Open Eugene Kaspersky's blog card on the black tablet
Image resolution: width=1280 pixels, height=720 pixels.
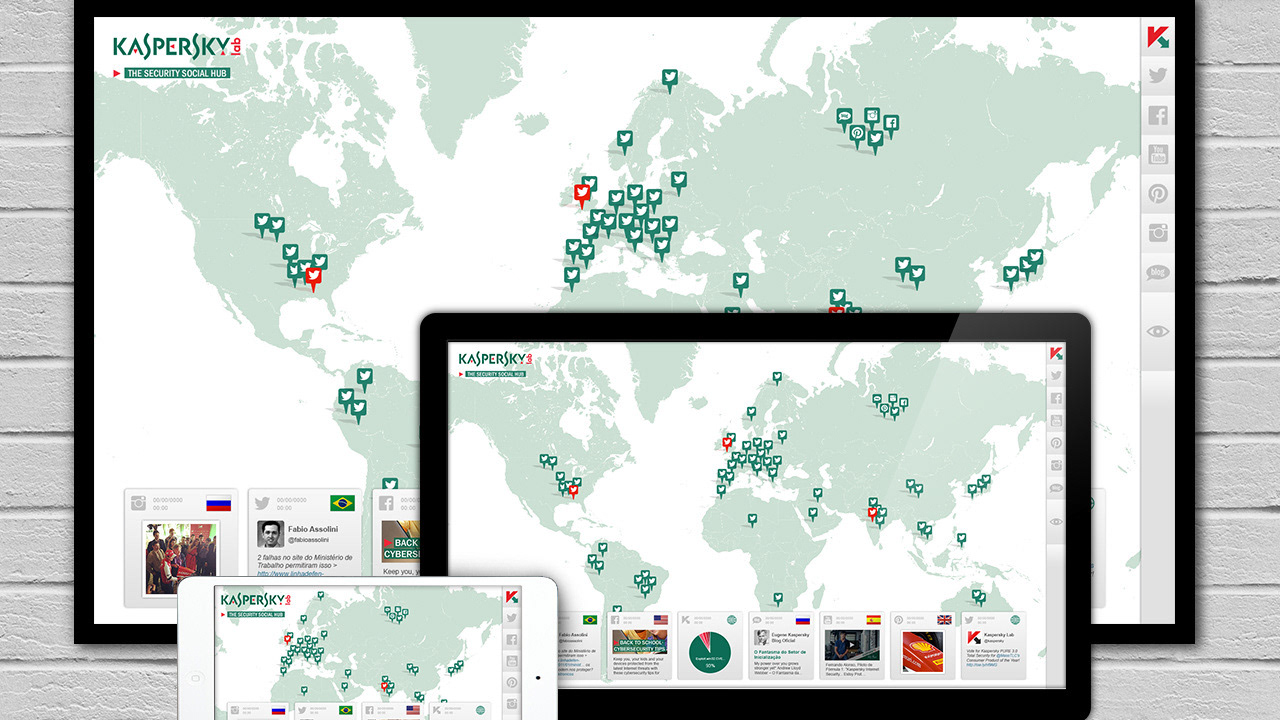pyautogui.click(x=781, y=646)
